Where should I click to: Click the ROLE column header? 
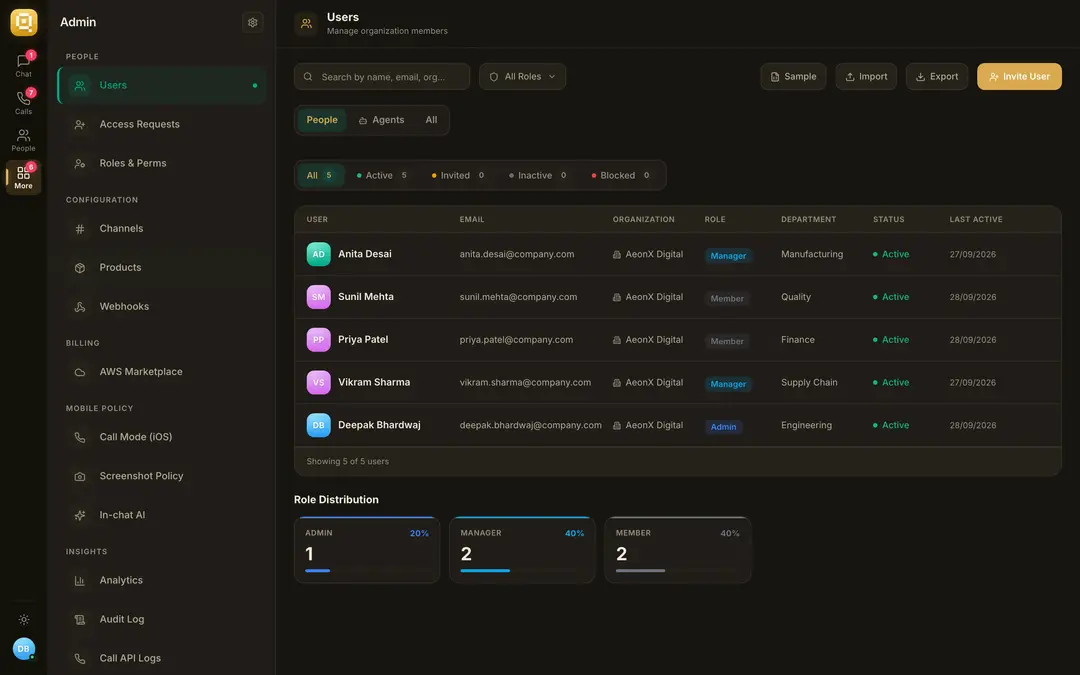click(x=715, y=219)
